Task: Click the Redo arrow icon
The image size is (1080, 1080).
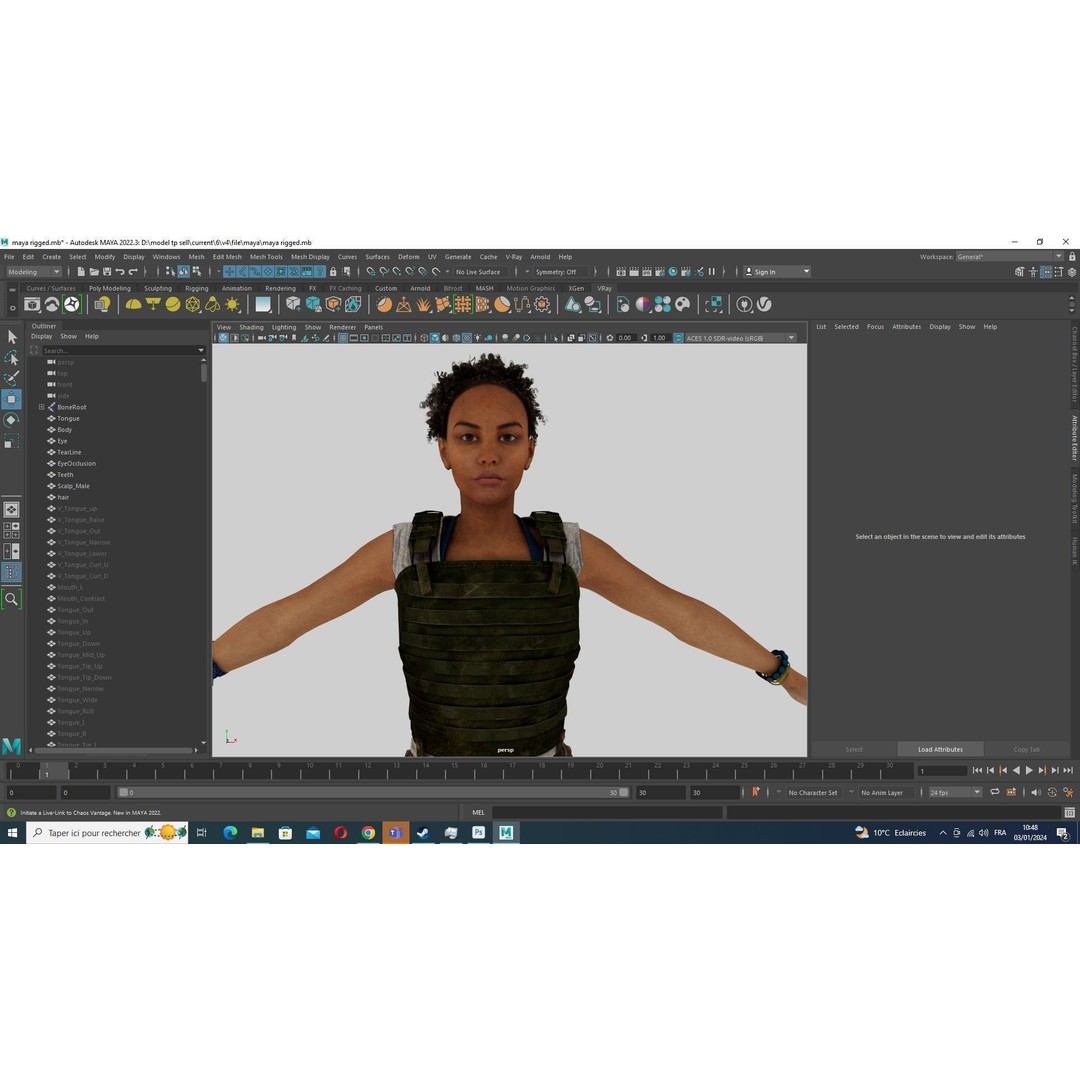Action: [133, 272]
